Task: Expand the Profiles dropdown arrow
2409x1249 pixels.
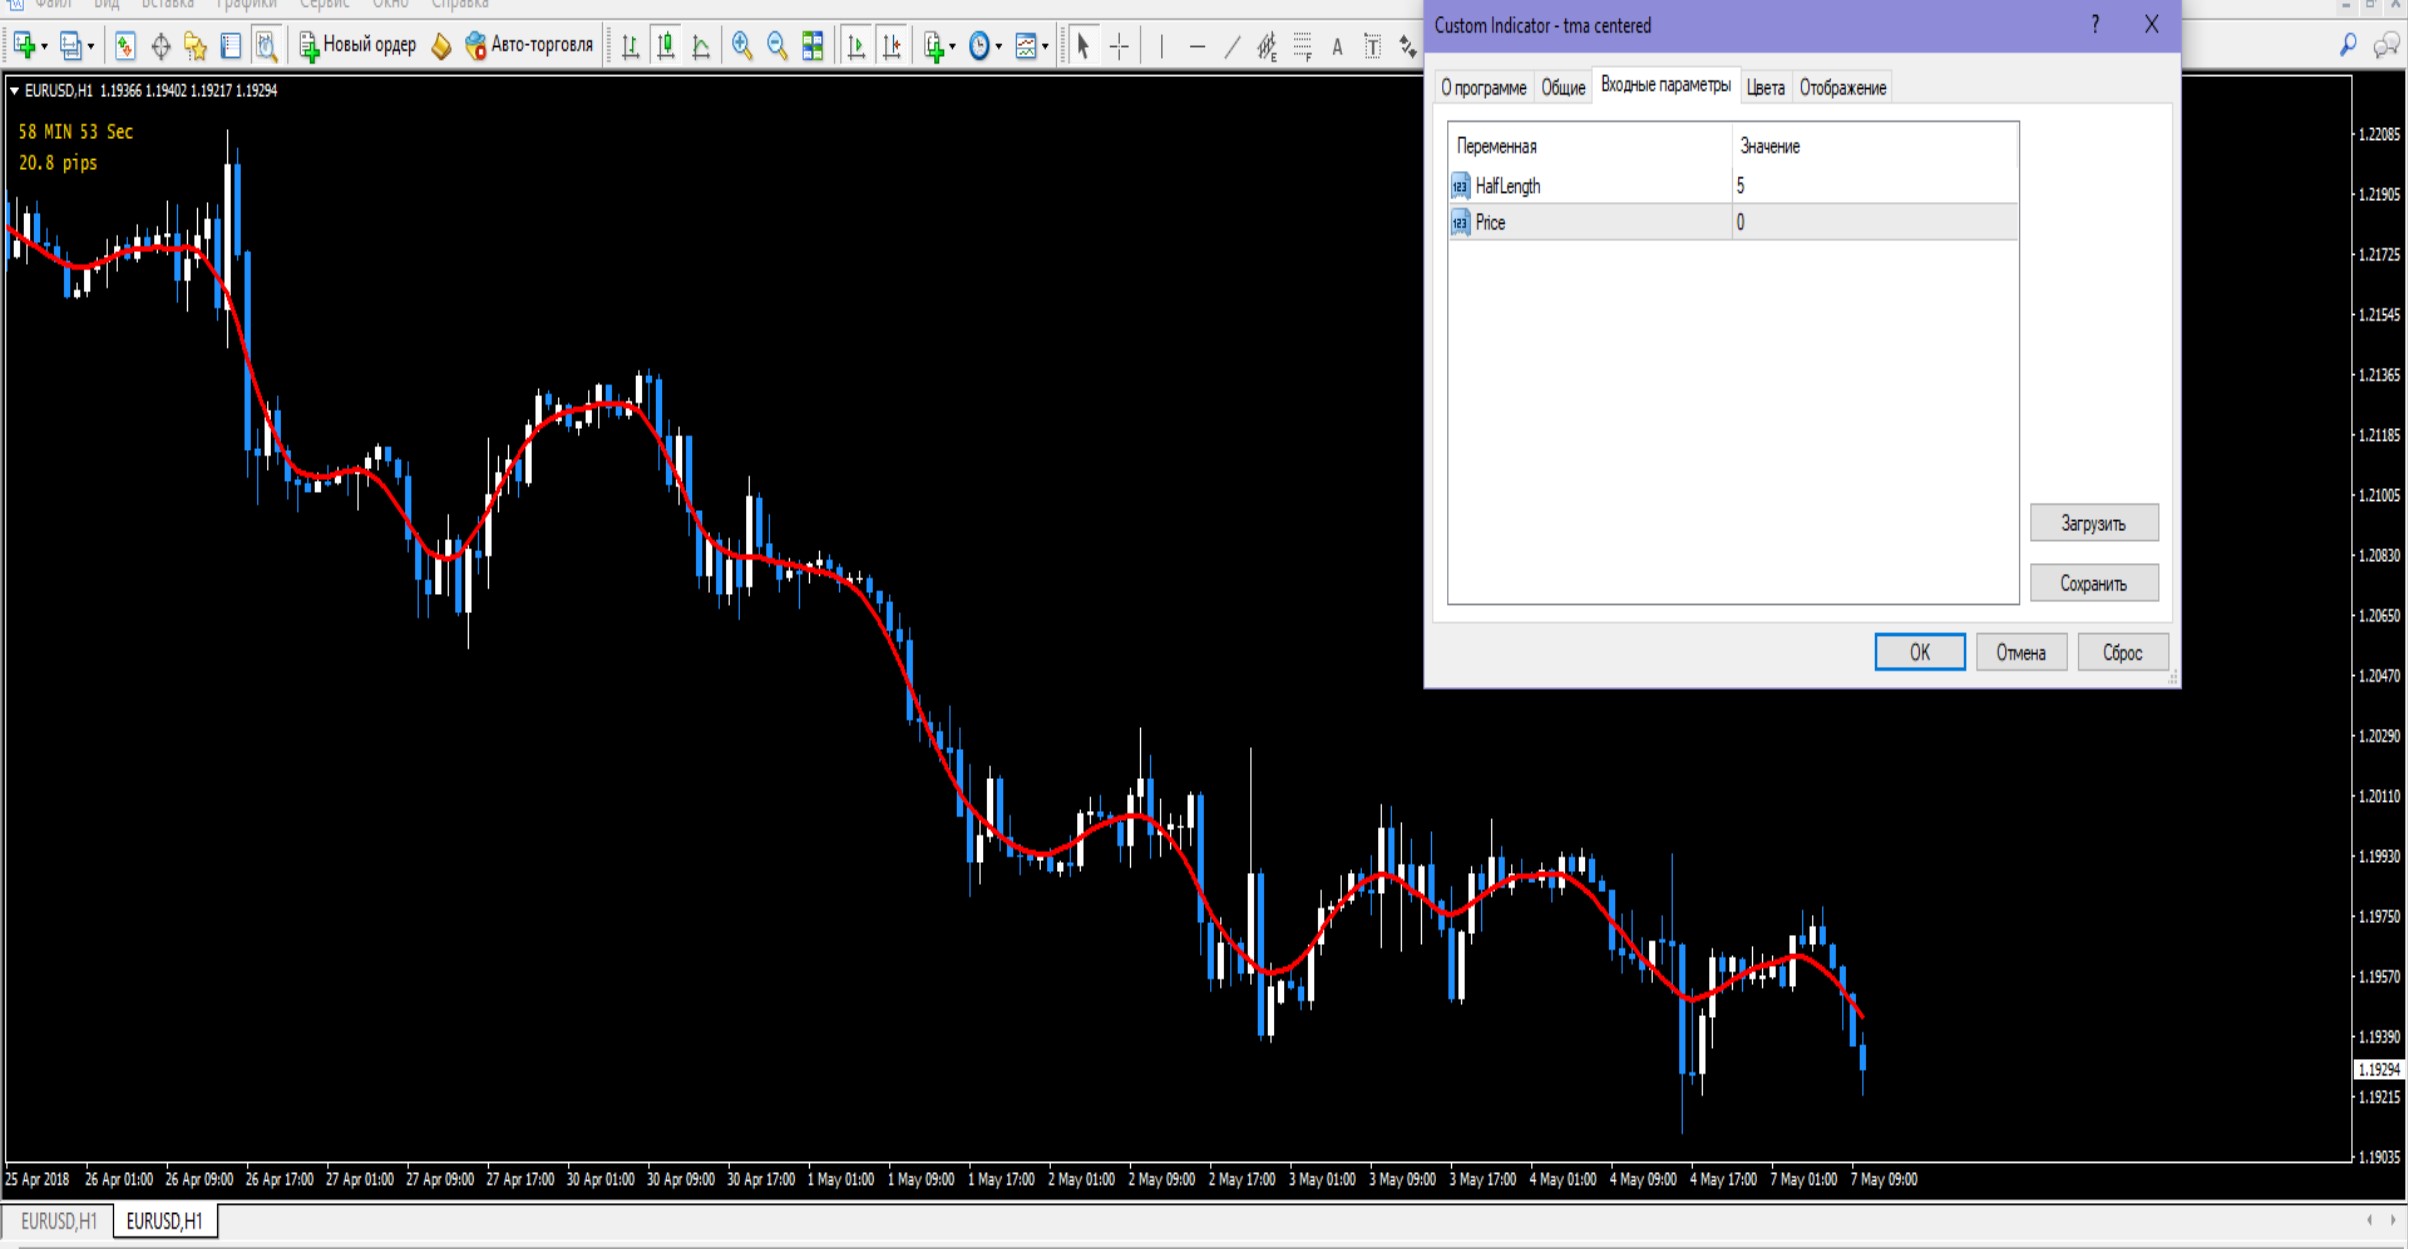Action: click(x=90, y=46)
